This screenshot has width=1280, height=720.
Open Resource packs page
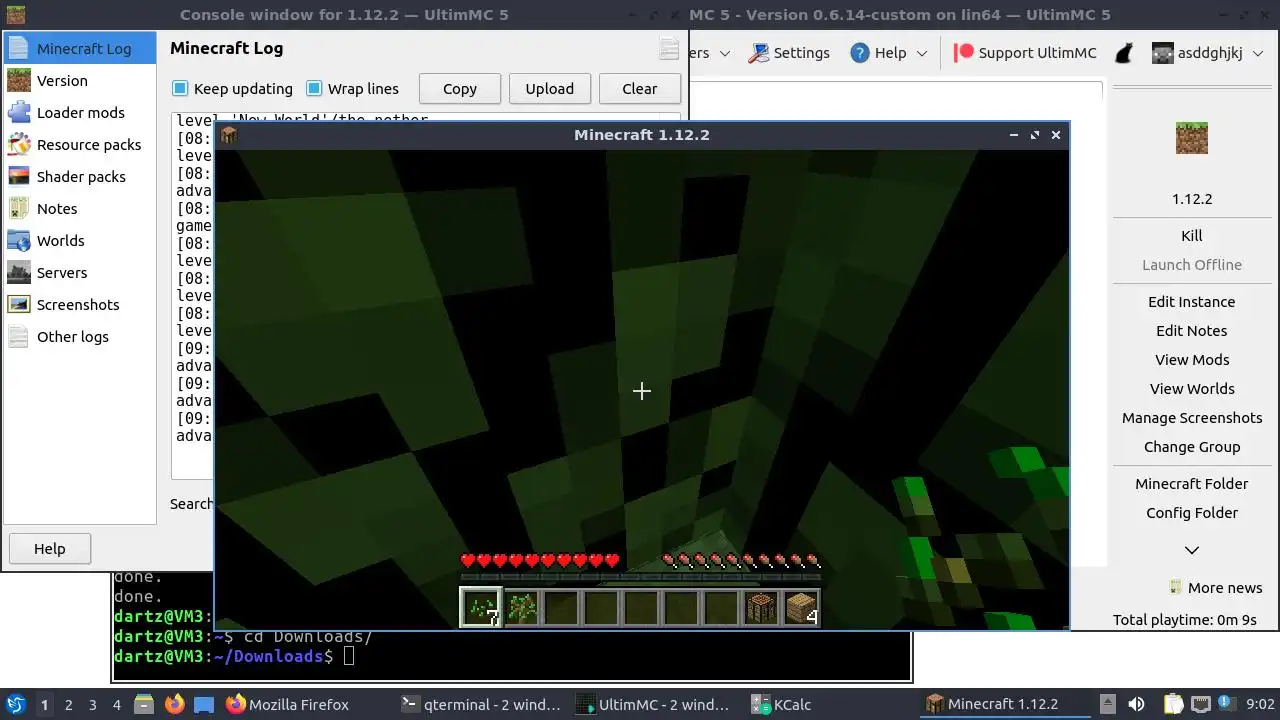[80, 145]
